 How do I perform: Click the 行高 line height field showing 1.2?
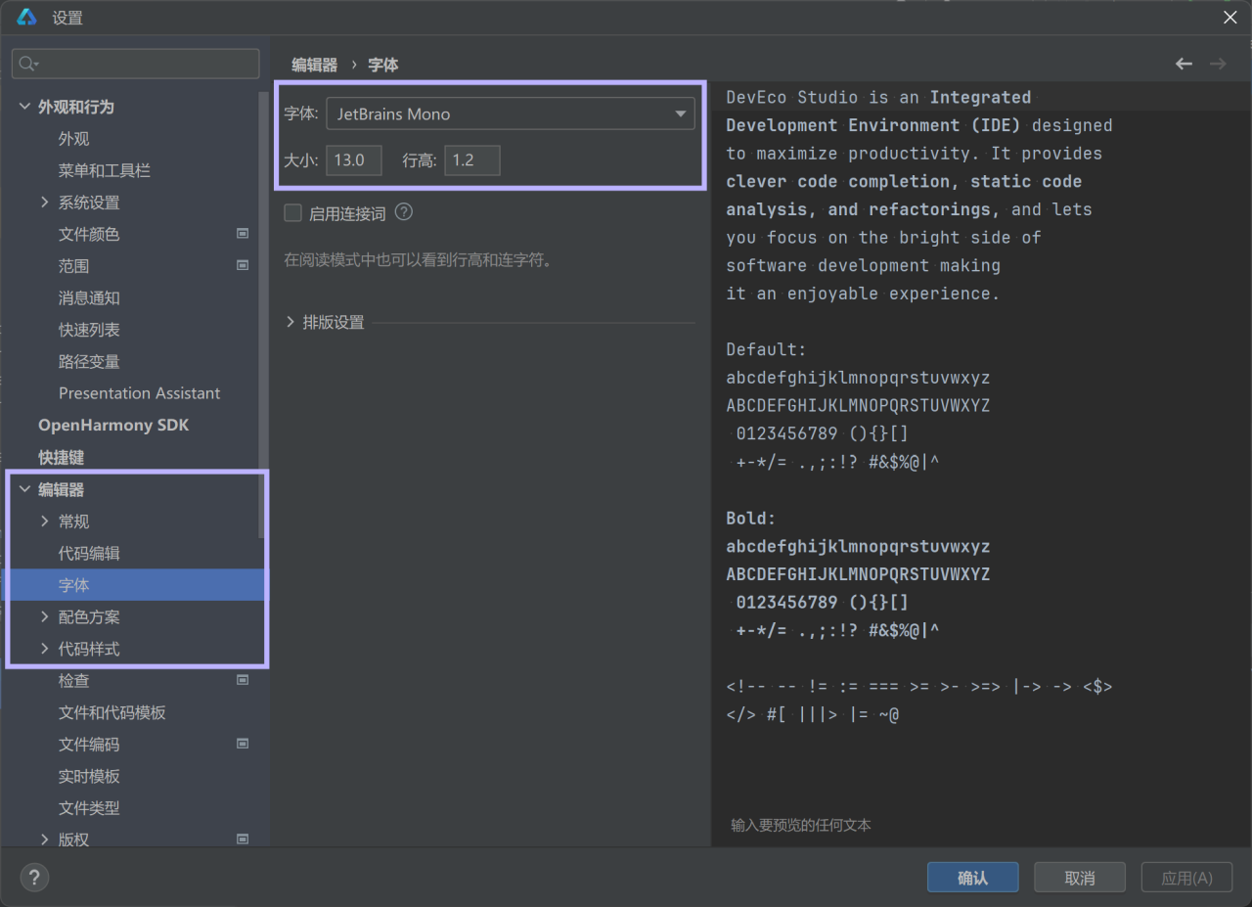[472, 160]
